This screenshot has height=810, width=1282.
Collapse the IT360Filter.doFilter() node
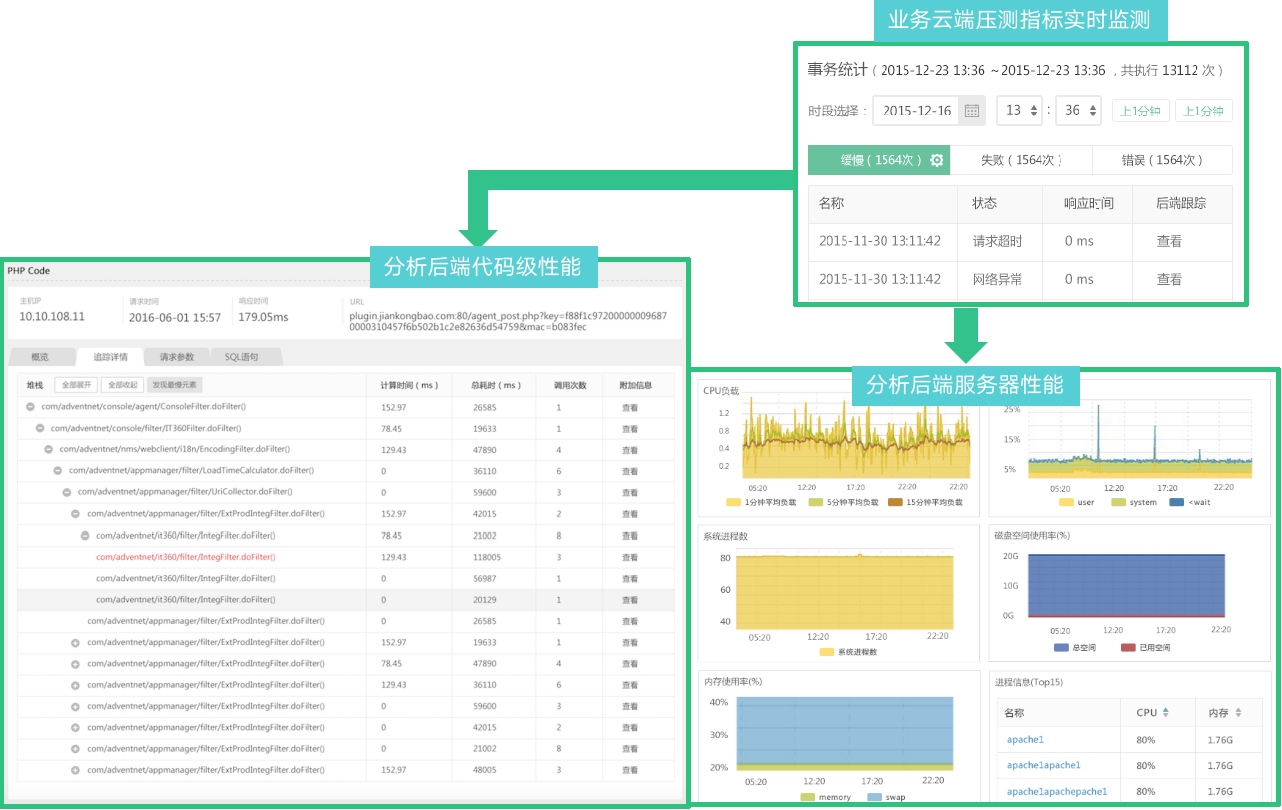(39, 428)
